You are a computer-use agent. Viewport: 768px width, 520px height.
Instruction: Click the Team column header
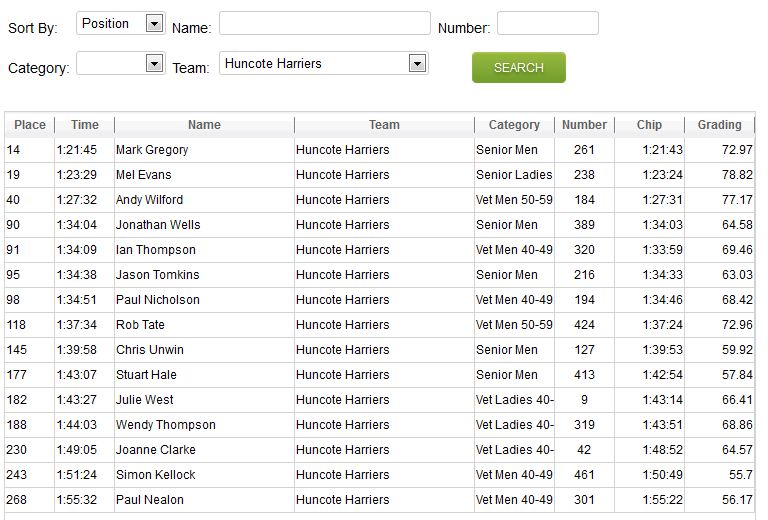click(384, 125)
